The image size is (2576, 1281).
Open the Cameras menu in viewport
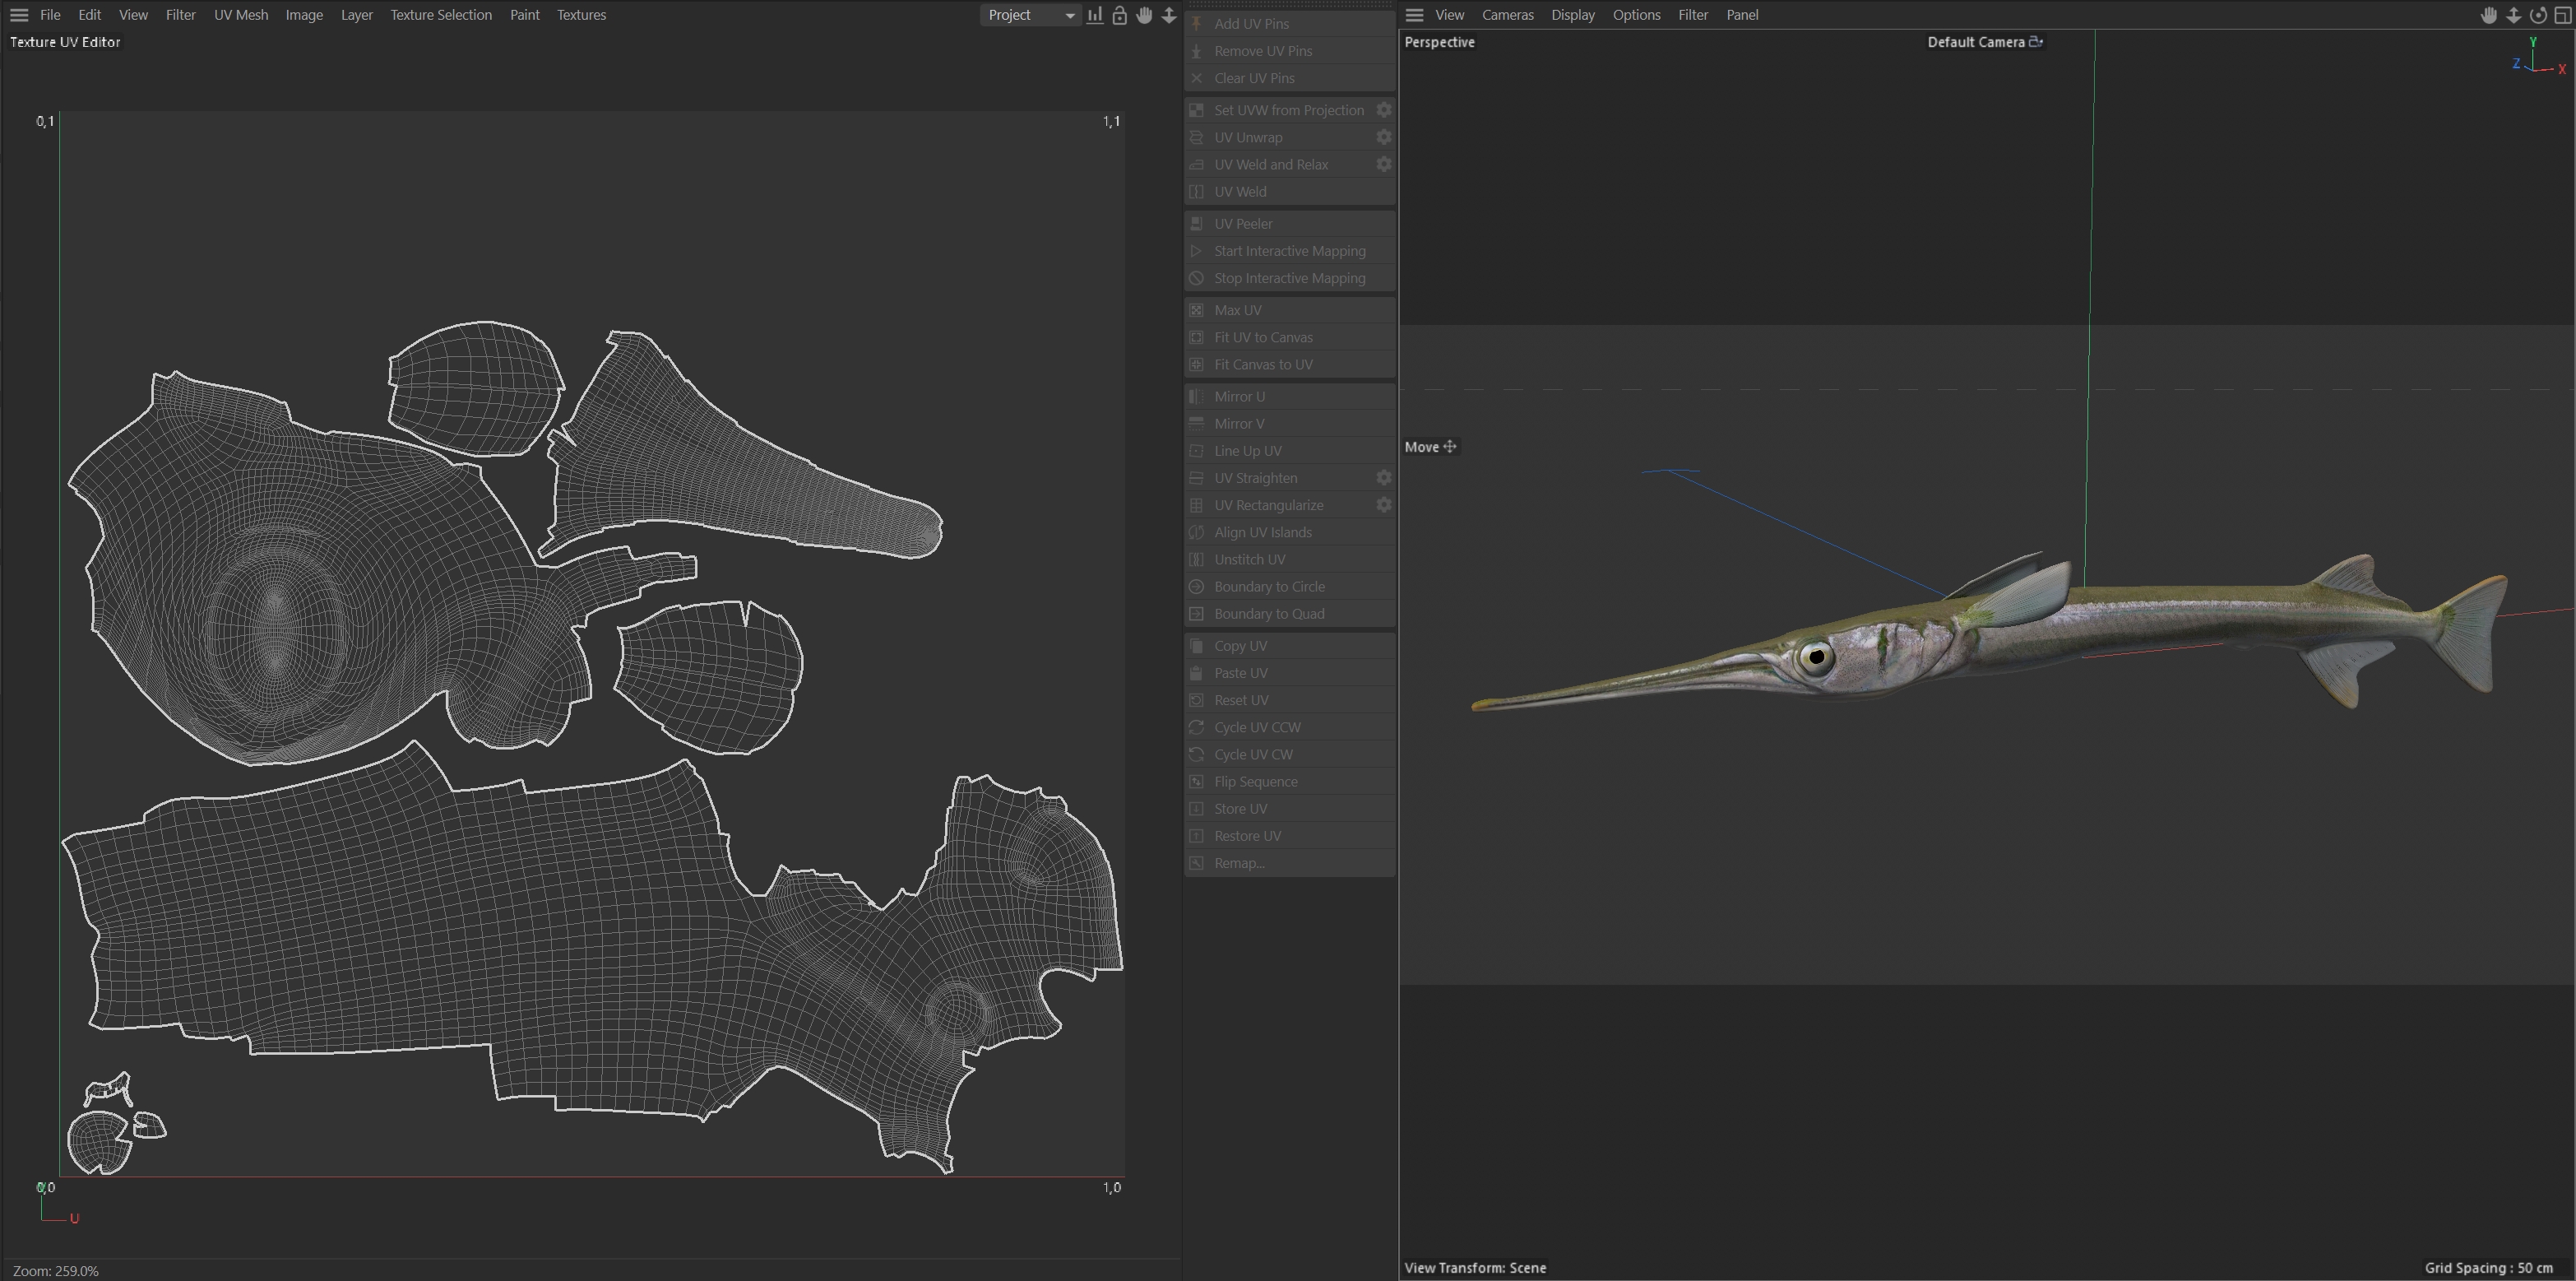coord(1507,15)
